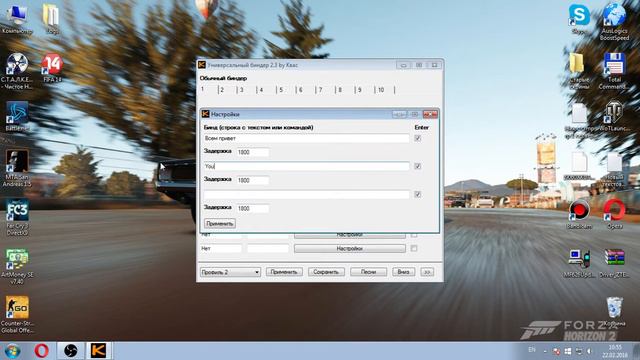640x360 pixels.
Task: Show hidden tray icons arrow
Action: point(545,351)
